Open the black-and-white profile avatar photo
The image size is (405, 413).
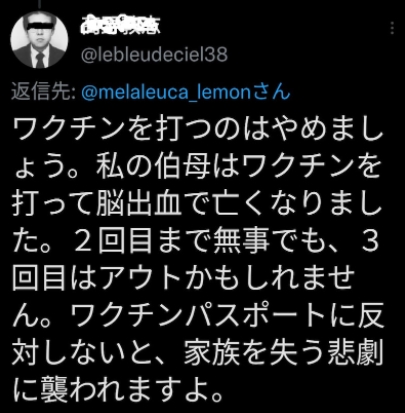coord(39,39)
